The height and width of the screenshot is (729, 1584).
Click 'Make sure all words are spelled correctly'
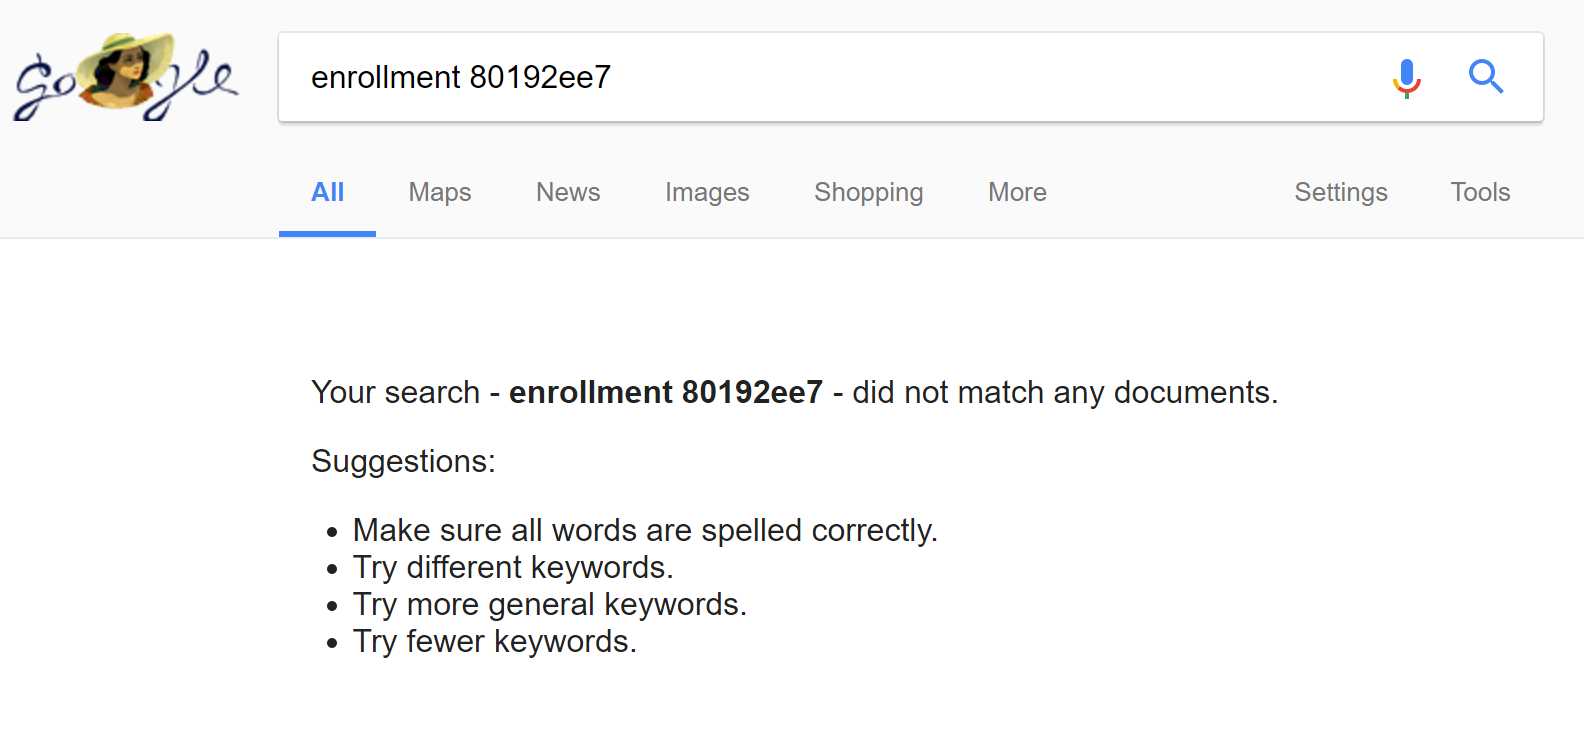tap(645, 530)
